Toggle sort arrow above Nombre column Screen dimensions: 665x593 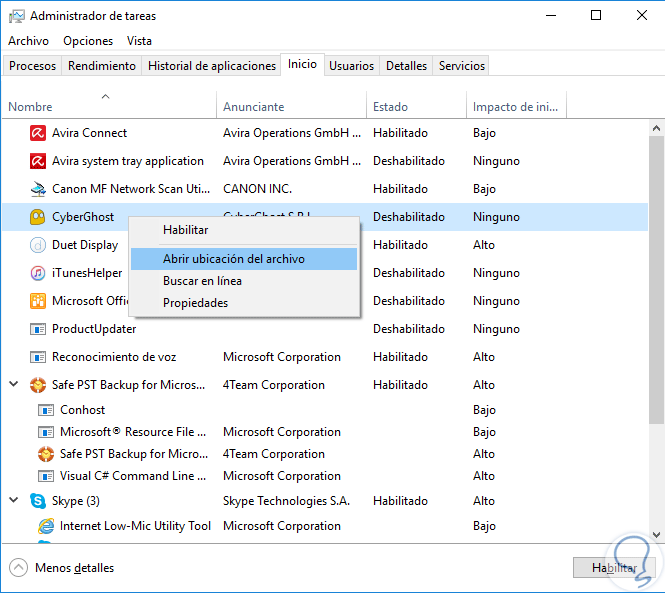(106, 96)
